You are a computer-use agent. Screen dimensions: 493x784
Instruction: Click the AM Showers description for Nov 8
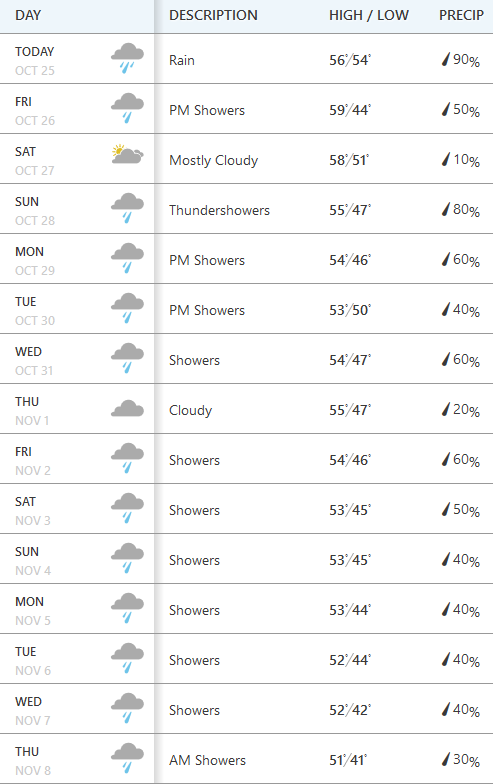point(208,760)
